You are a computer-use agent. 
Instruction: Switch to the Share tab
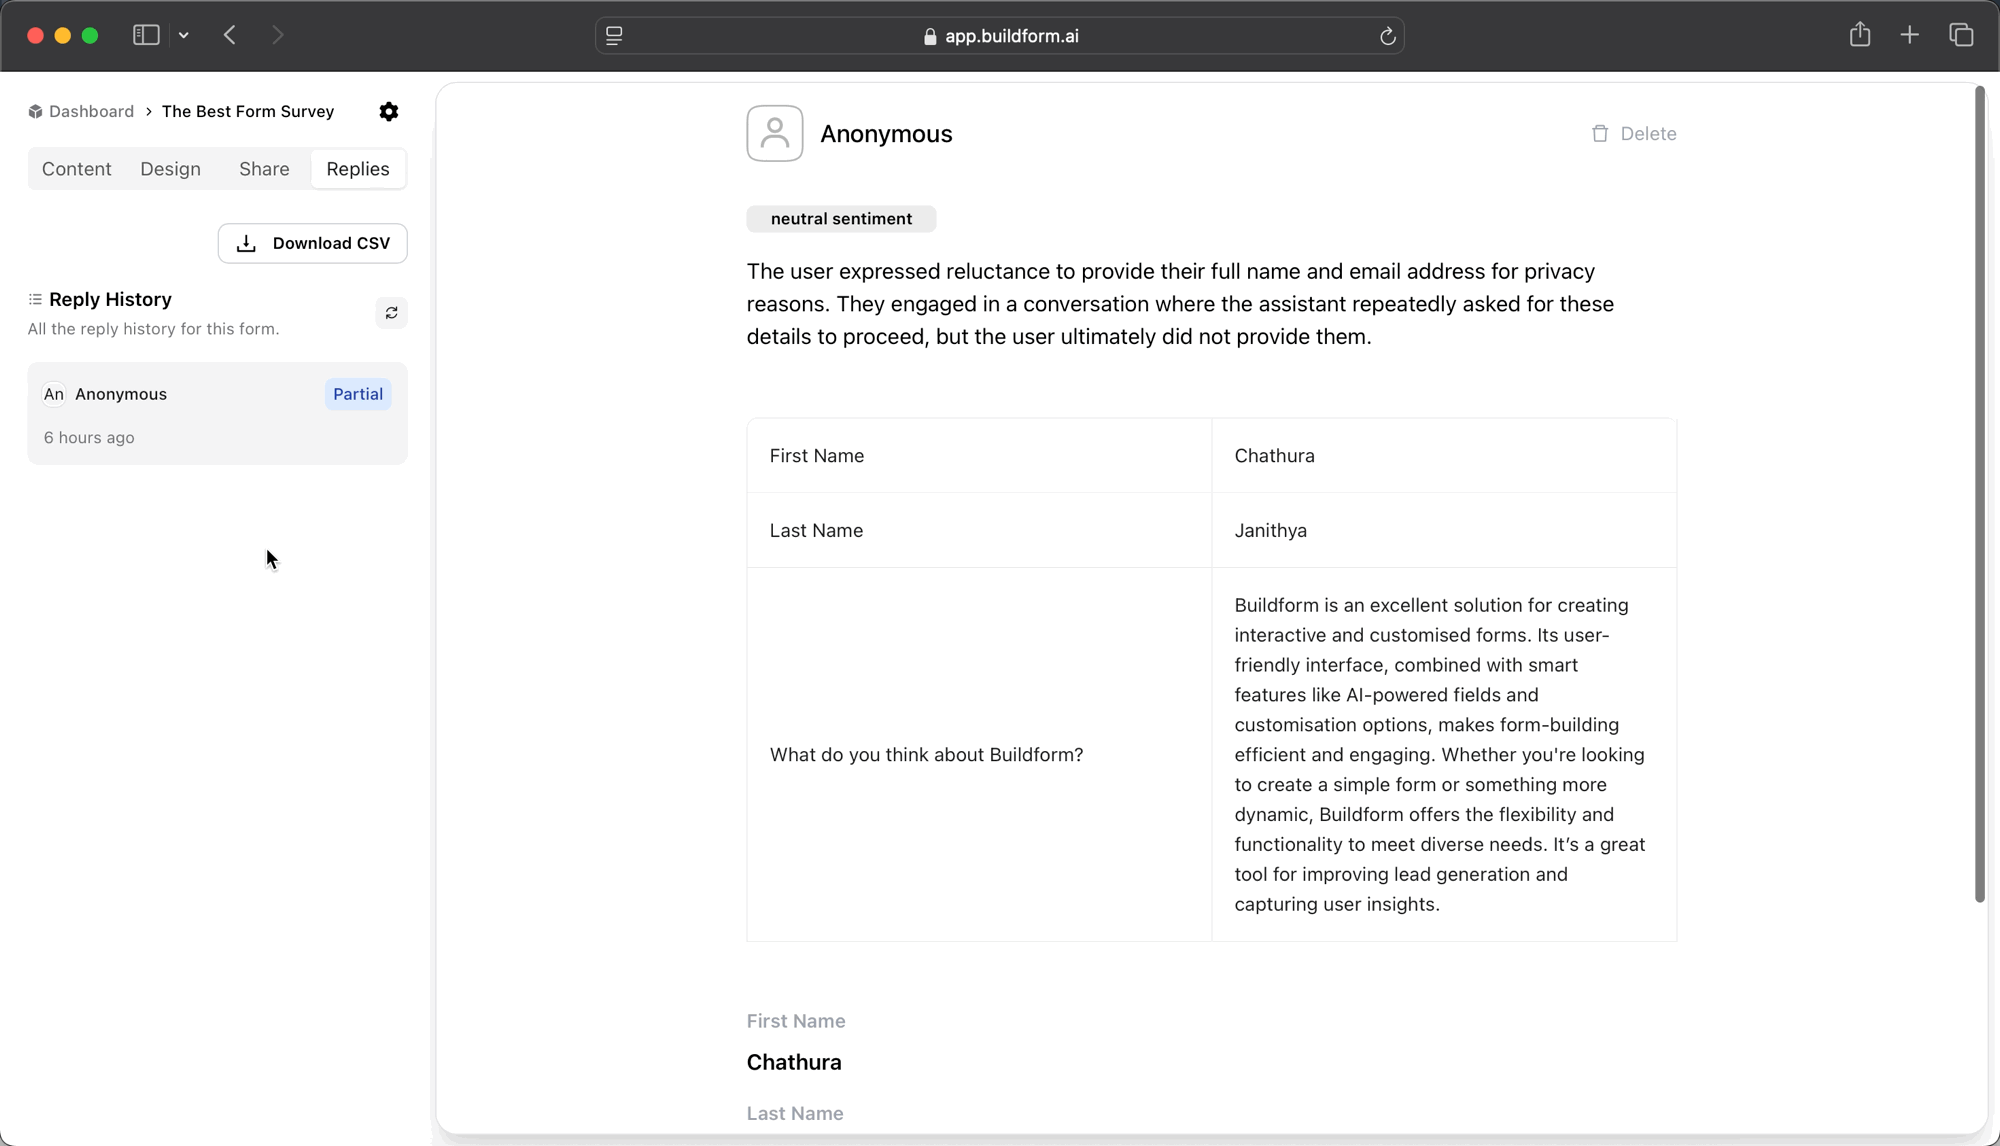tap(264, 169)
